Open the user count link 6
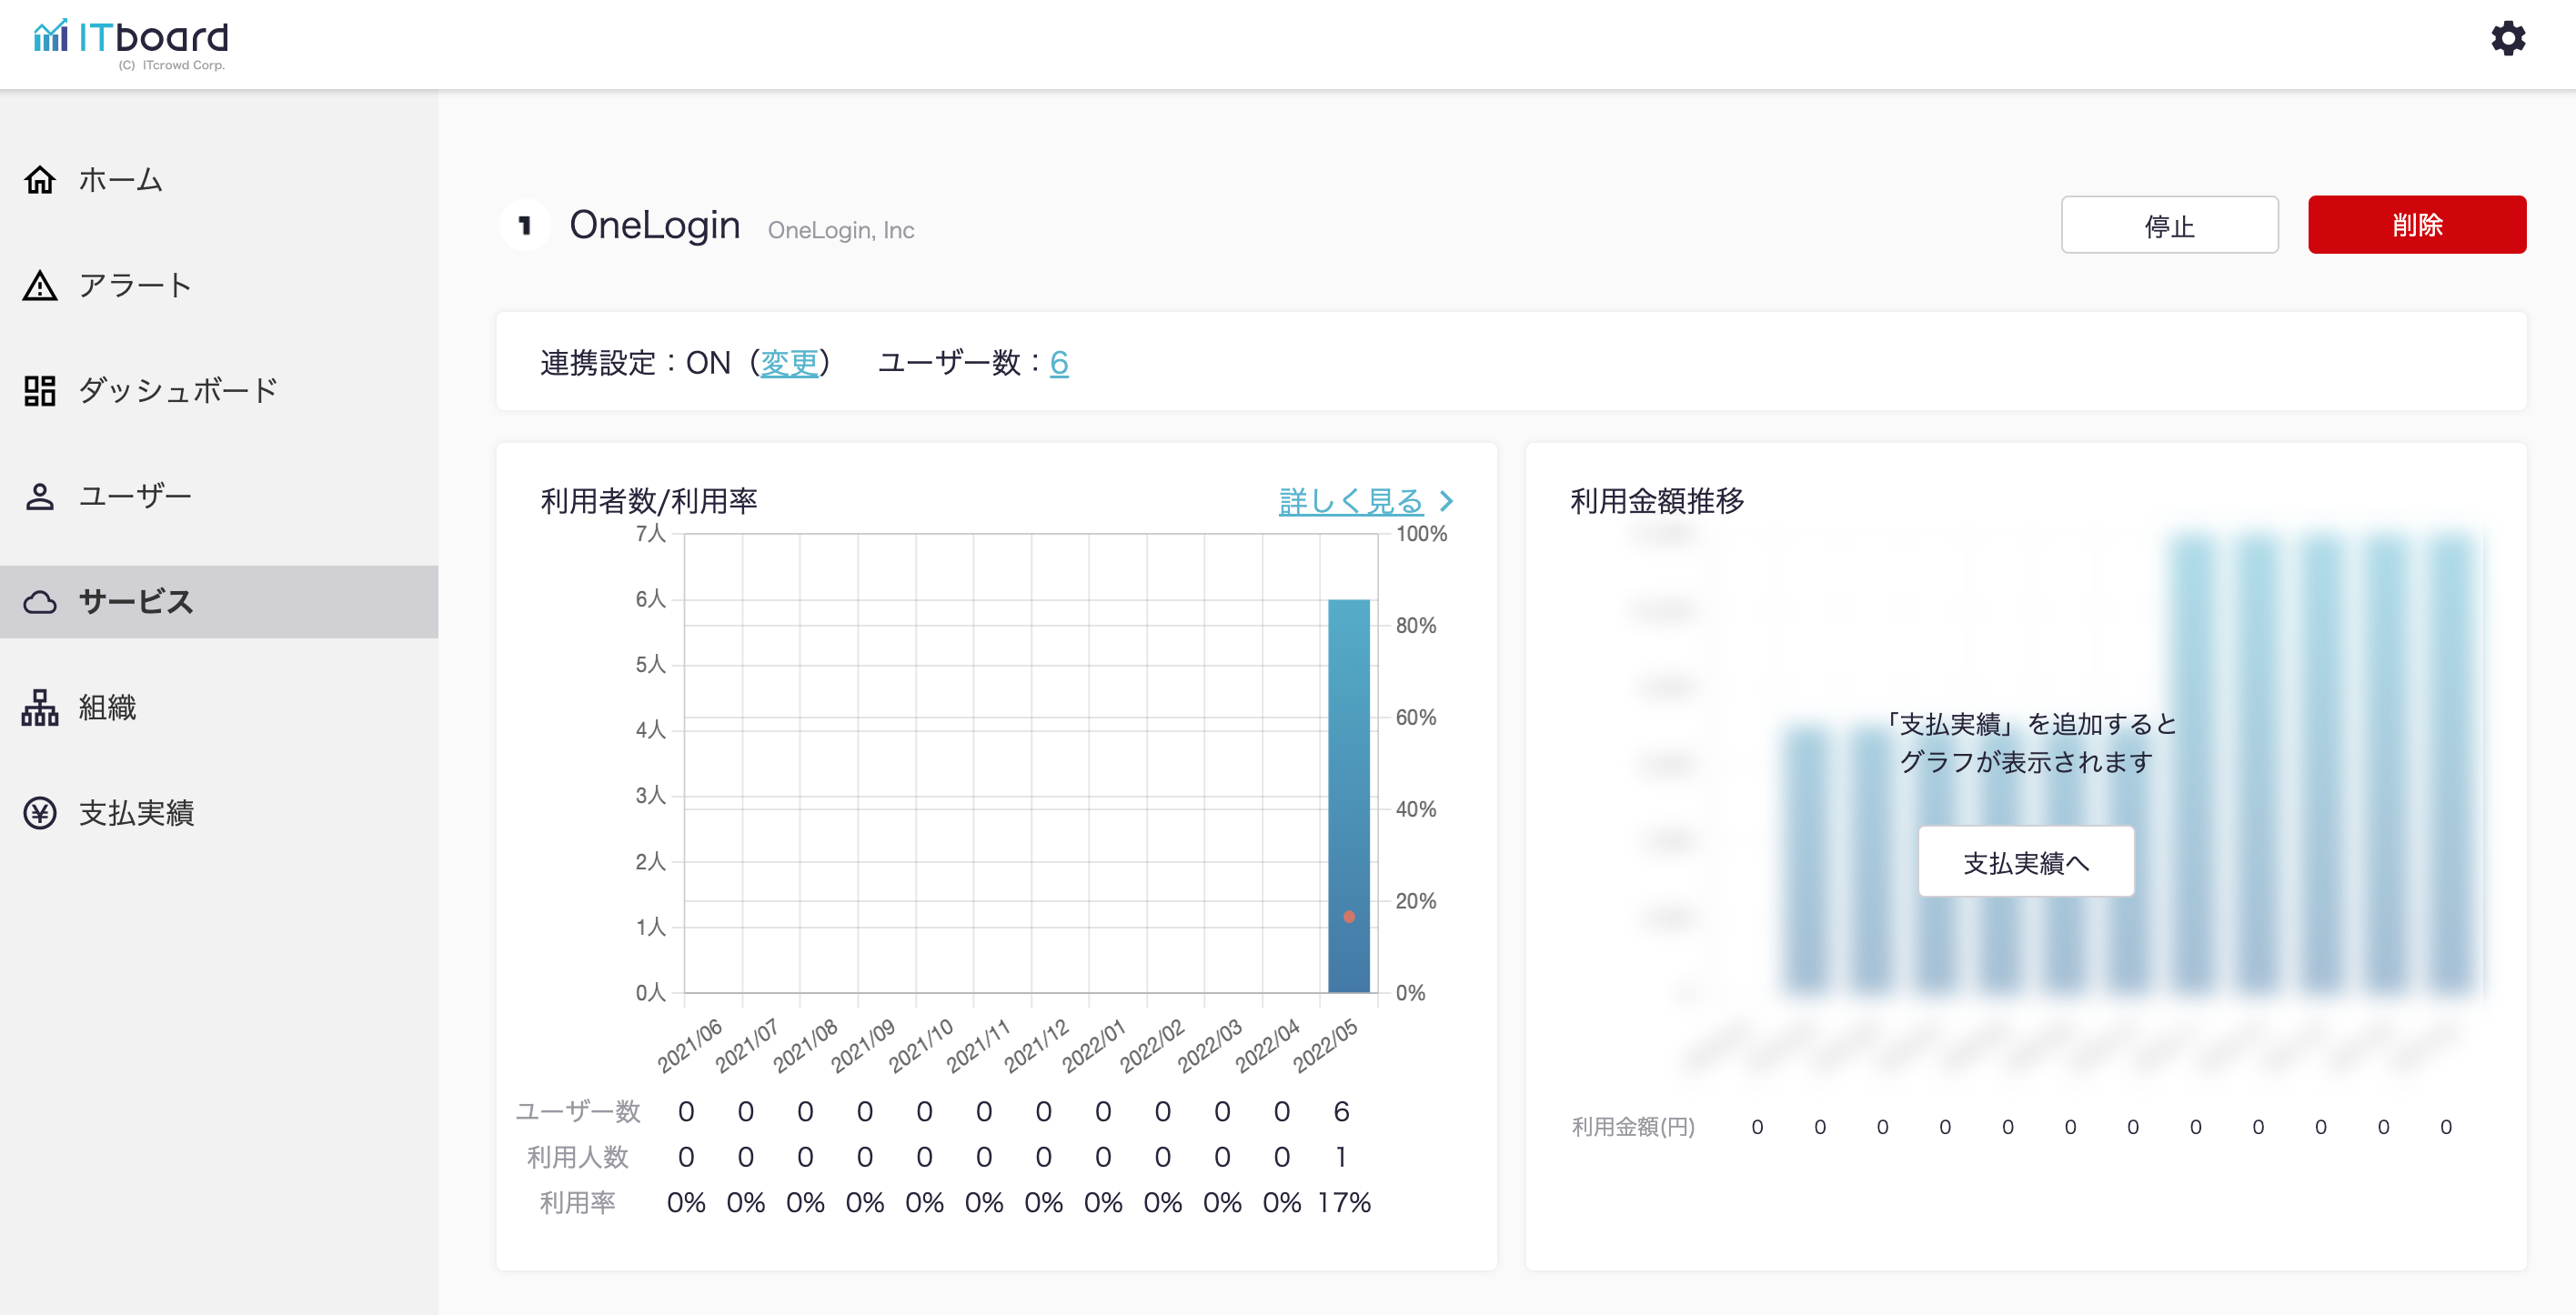 click(x=1059, y=363)
